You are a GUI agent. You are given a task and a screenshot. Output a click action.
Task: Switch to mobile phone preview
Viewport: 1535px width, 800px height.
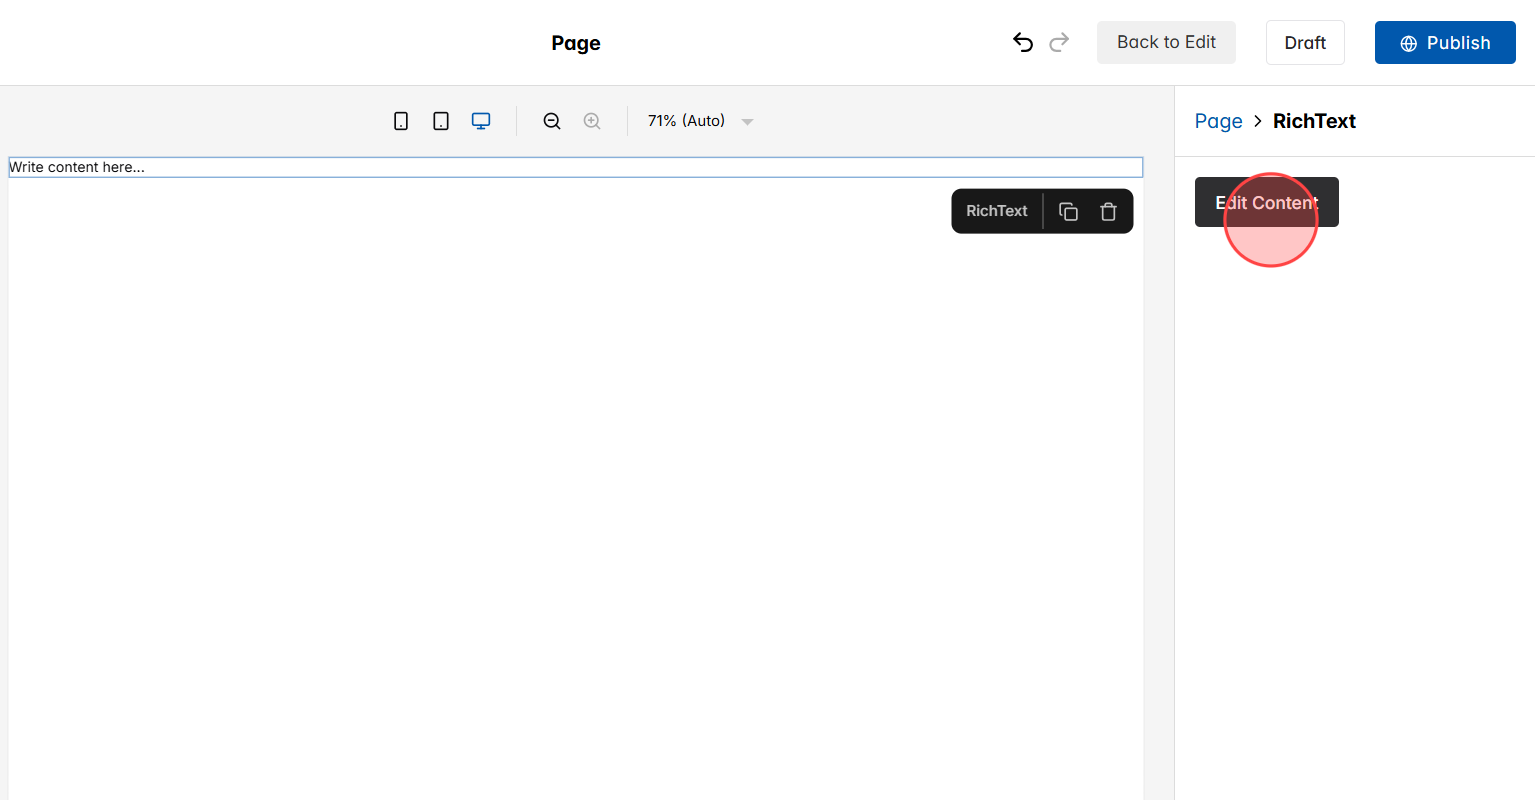(x=401, y=120)
